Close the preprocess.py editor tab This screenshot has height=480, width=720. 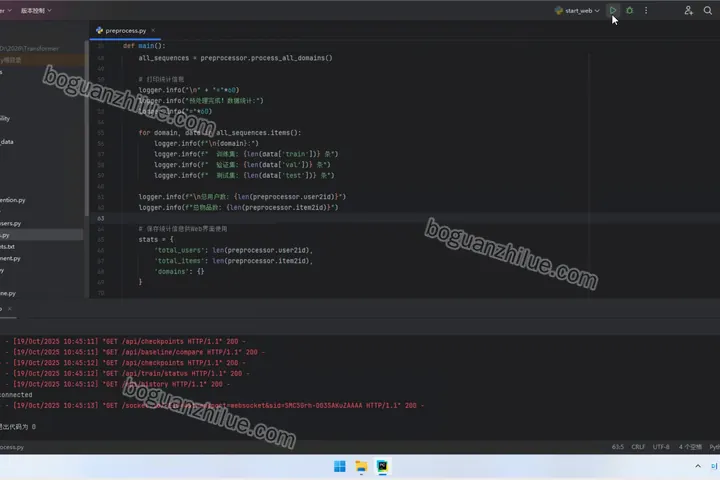point(153,30)
